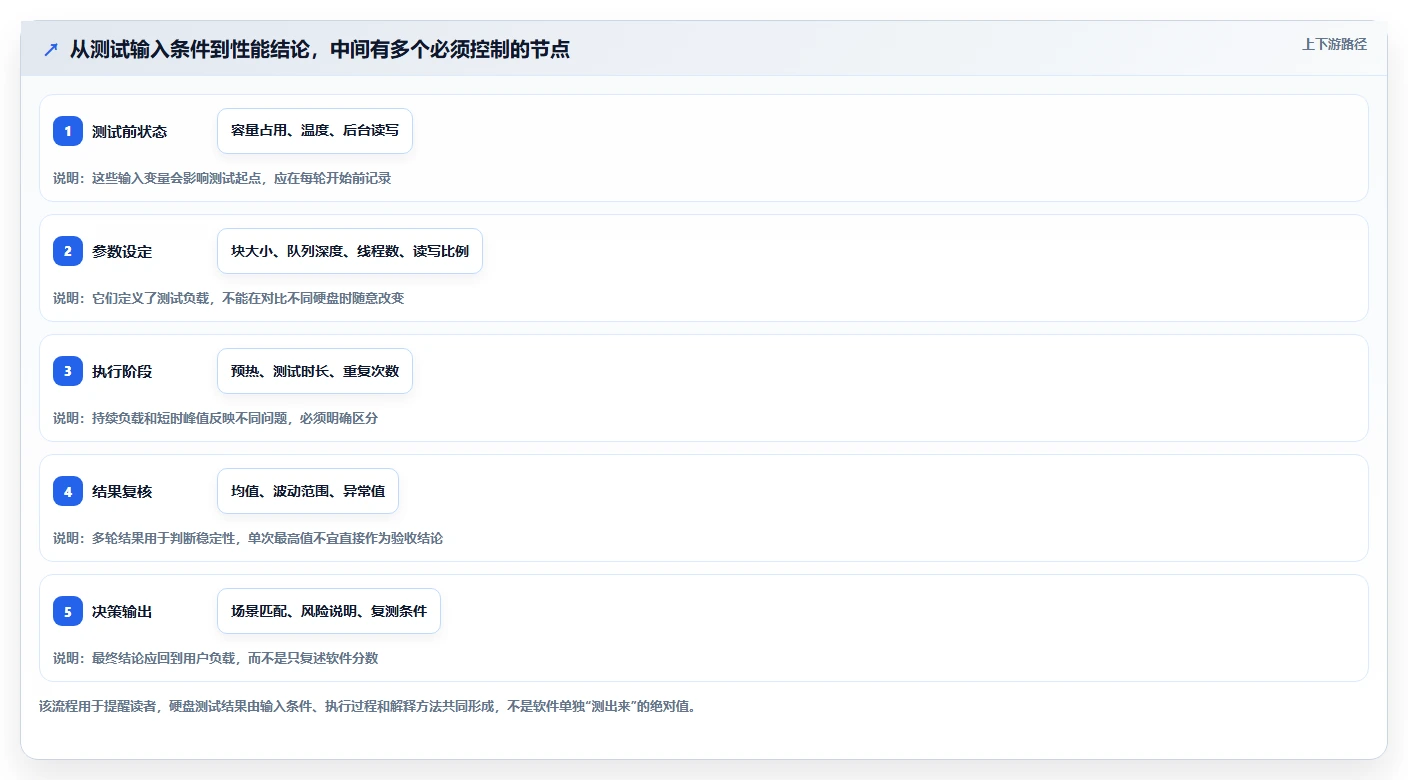
Task: Click step number 5 badge
Action: [68, 611]
